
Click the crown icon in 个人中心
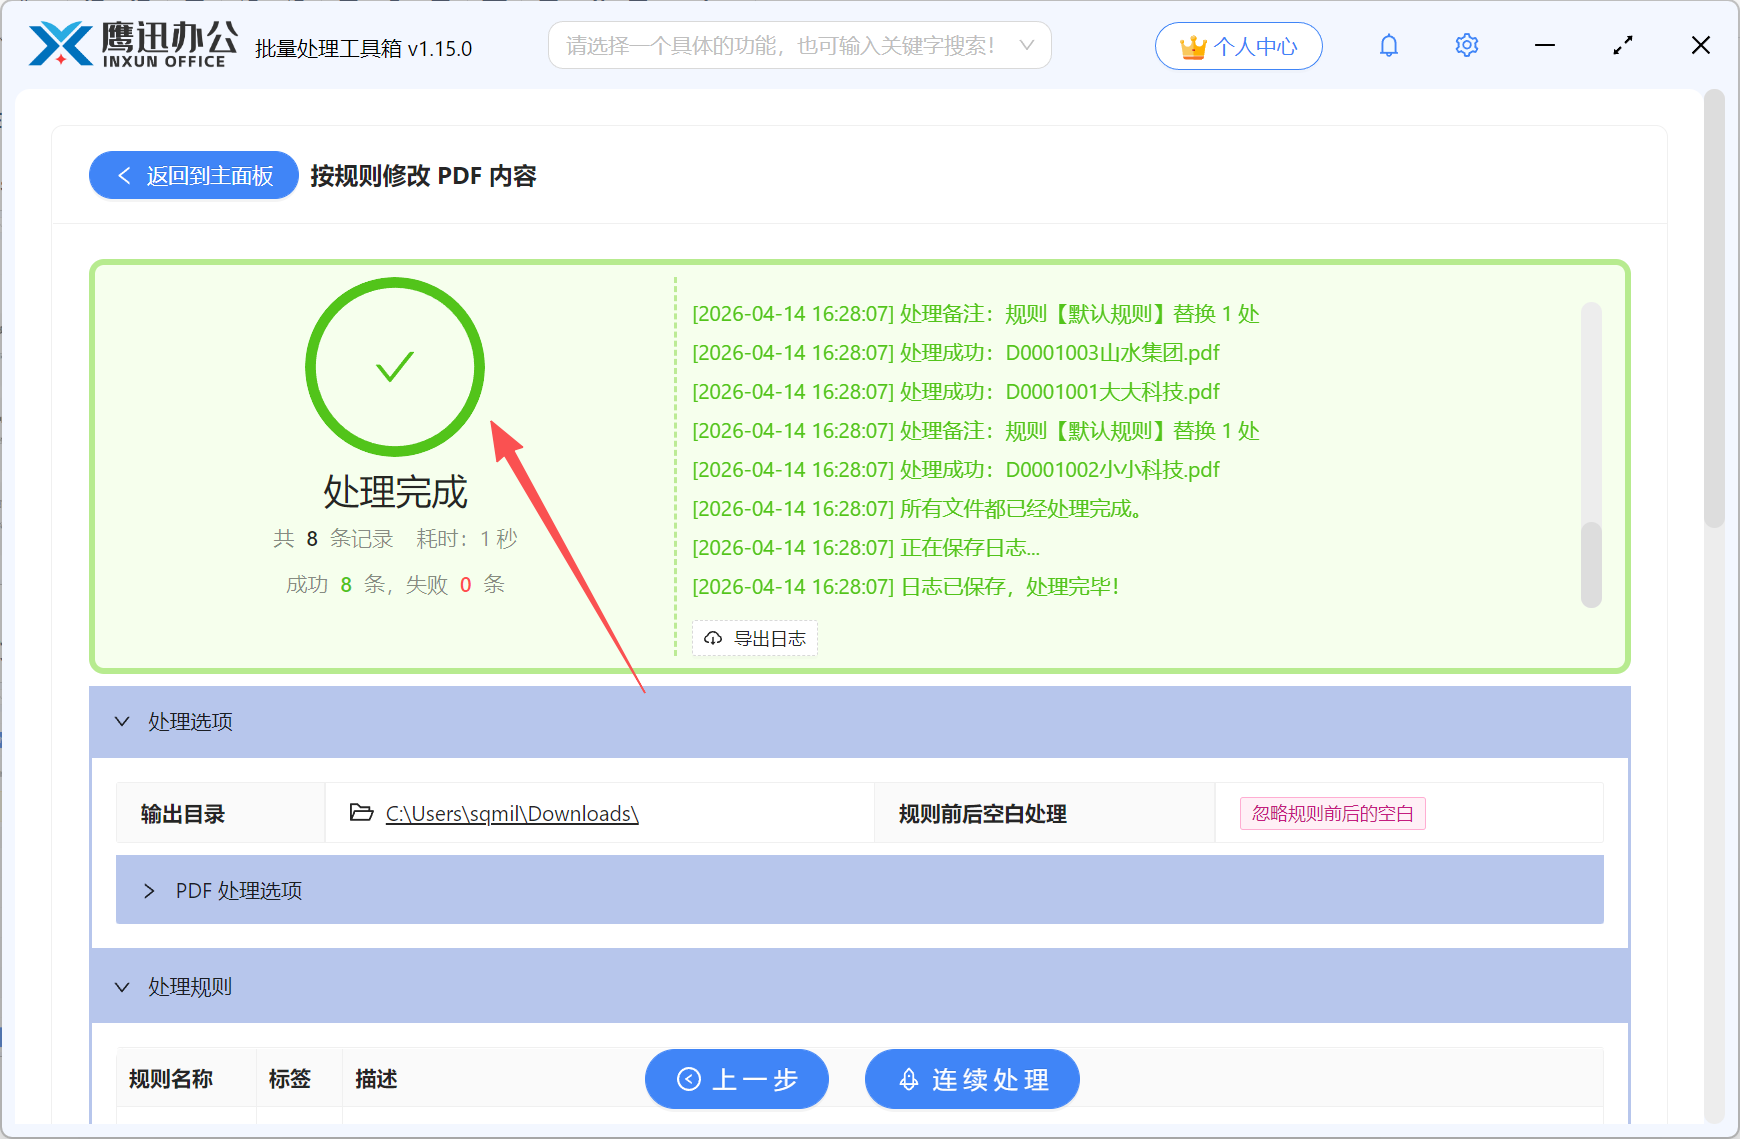pyautogui.click(x=1193, y=47)
